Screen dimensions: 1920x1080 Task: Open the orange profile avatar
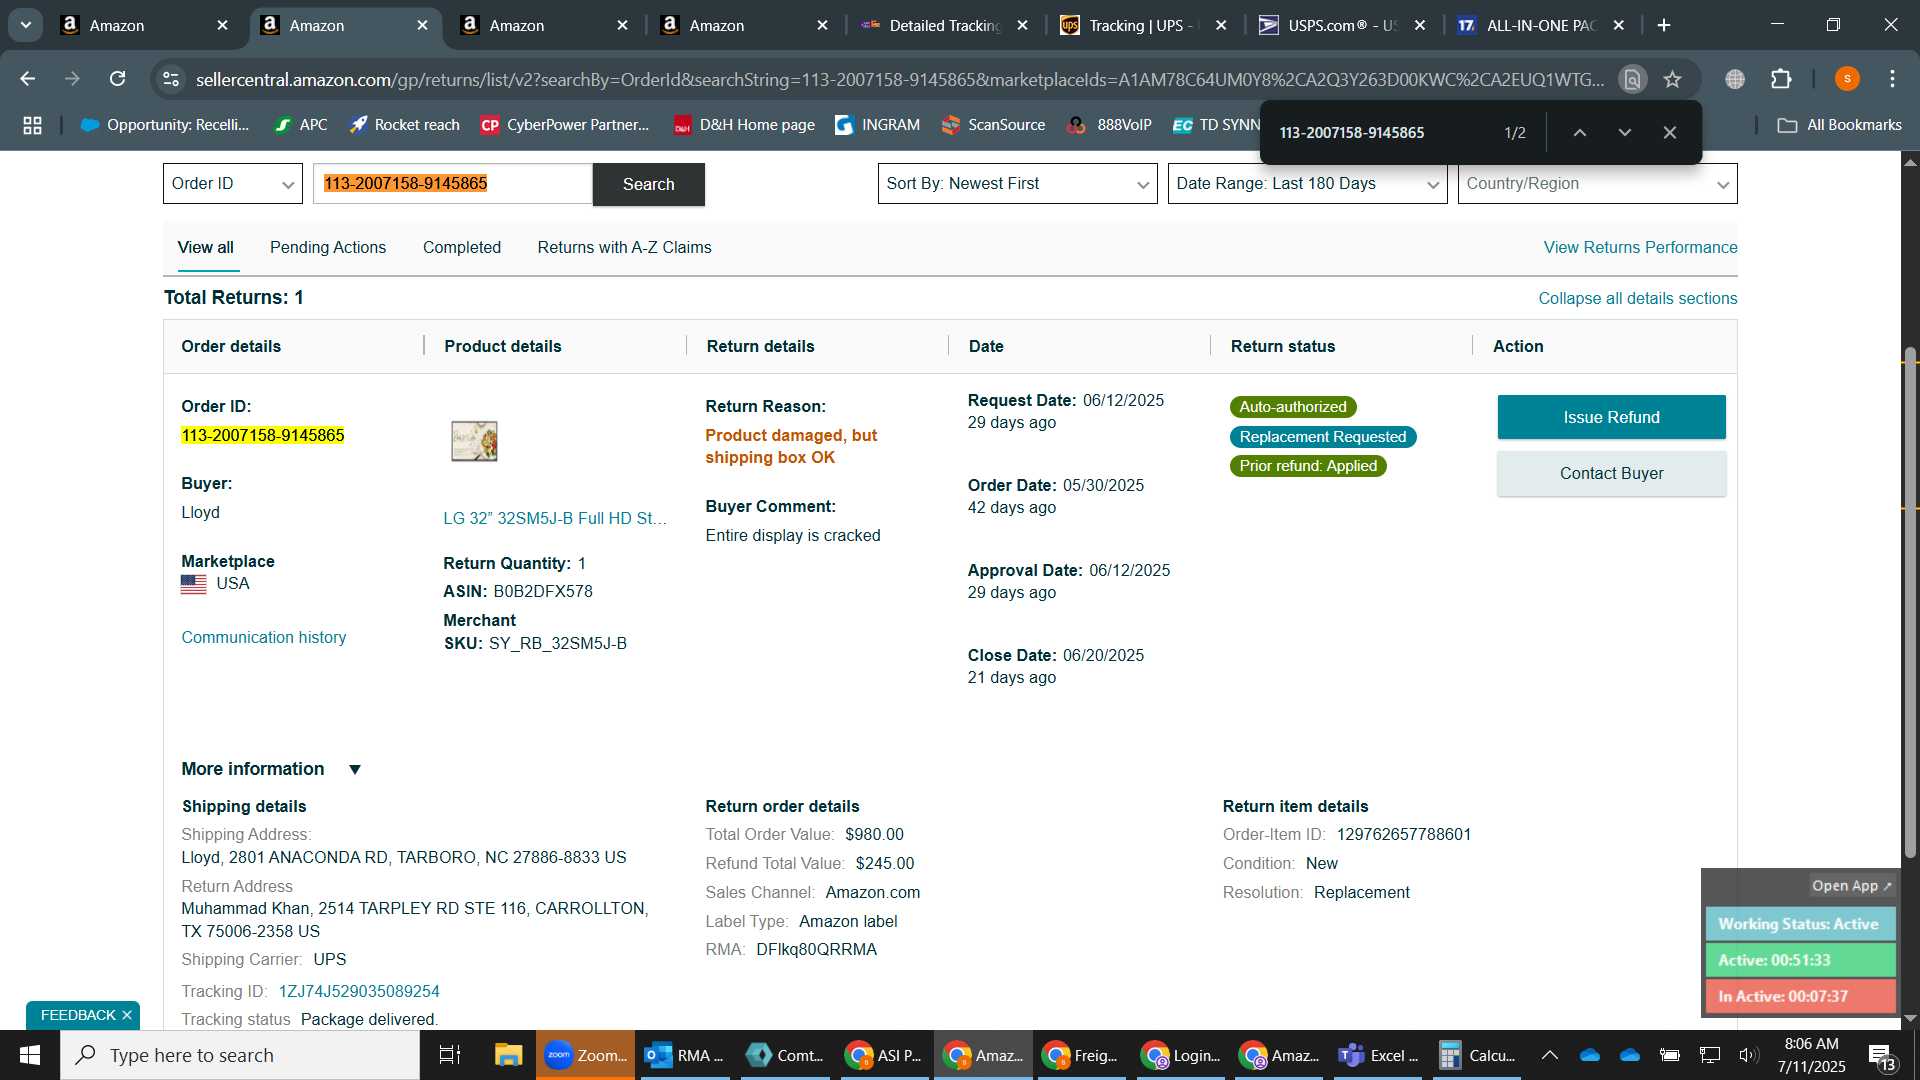tap(1847, 79)
